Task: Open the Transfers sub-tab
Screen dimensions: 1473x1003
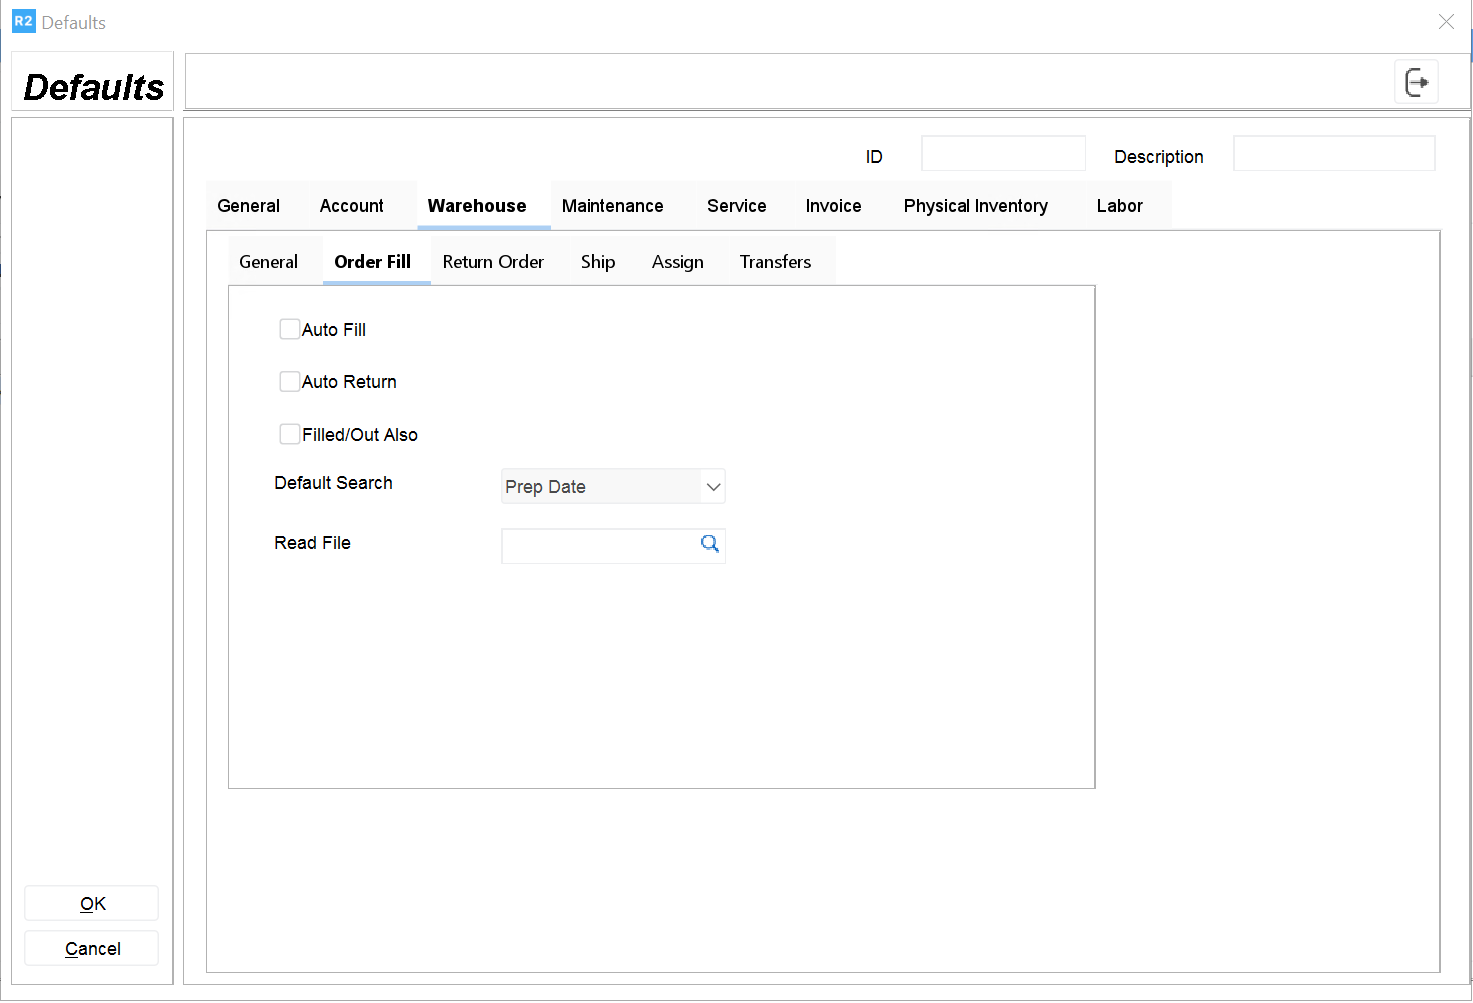Action: (775, 262)
